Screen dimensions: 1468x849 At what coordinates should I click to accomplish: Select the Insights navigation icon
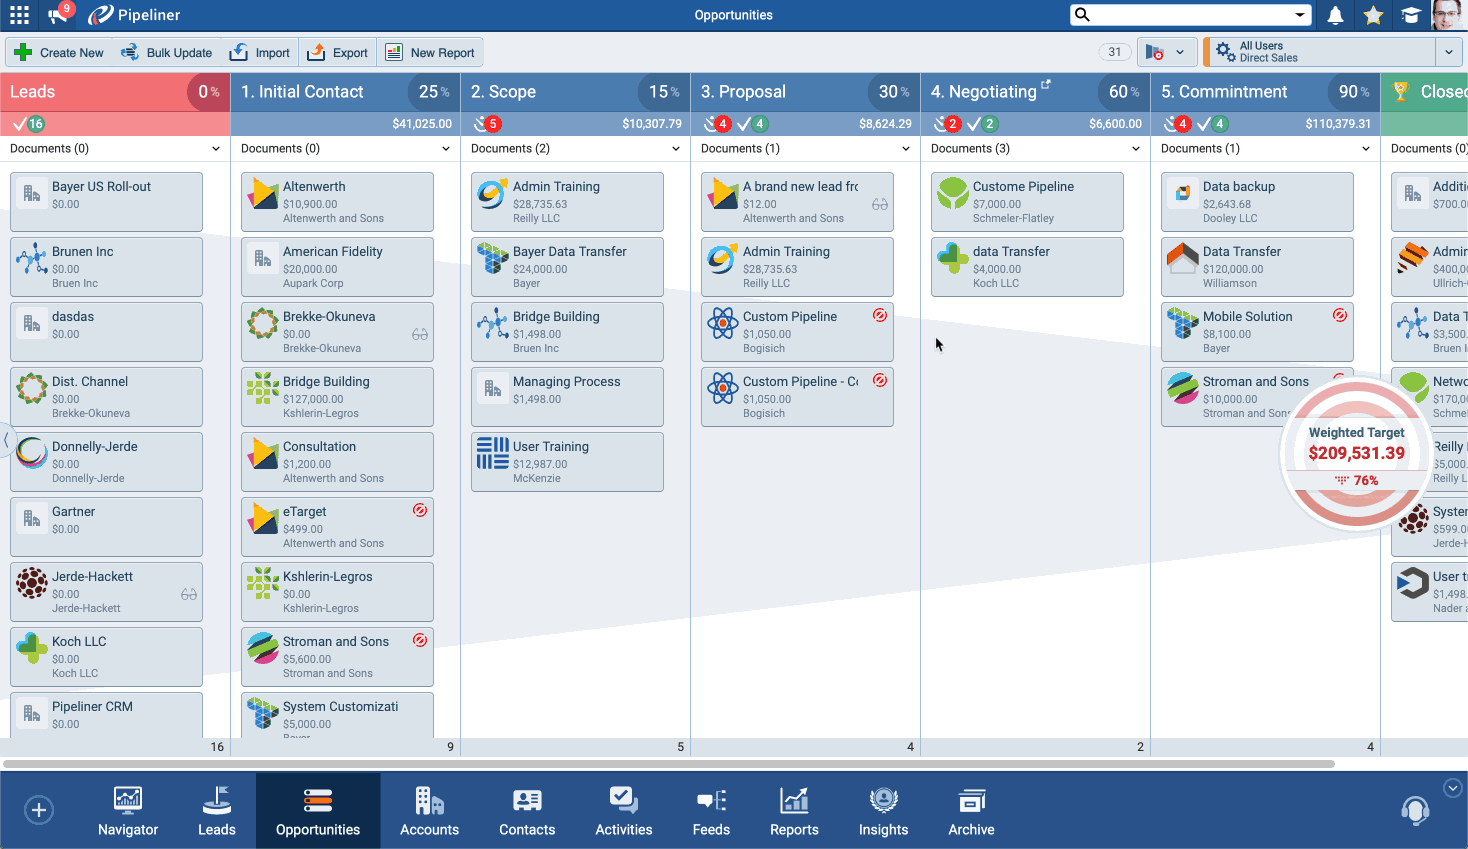tap(883, 810)
